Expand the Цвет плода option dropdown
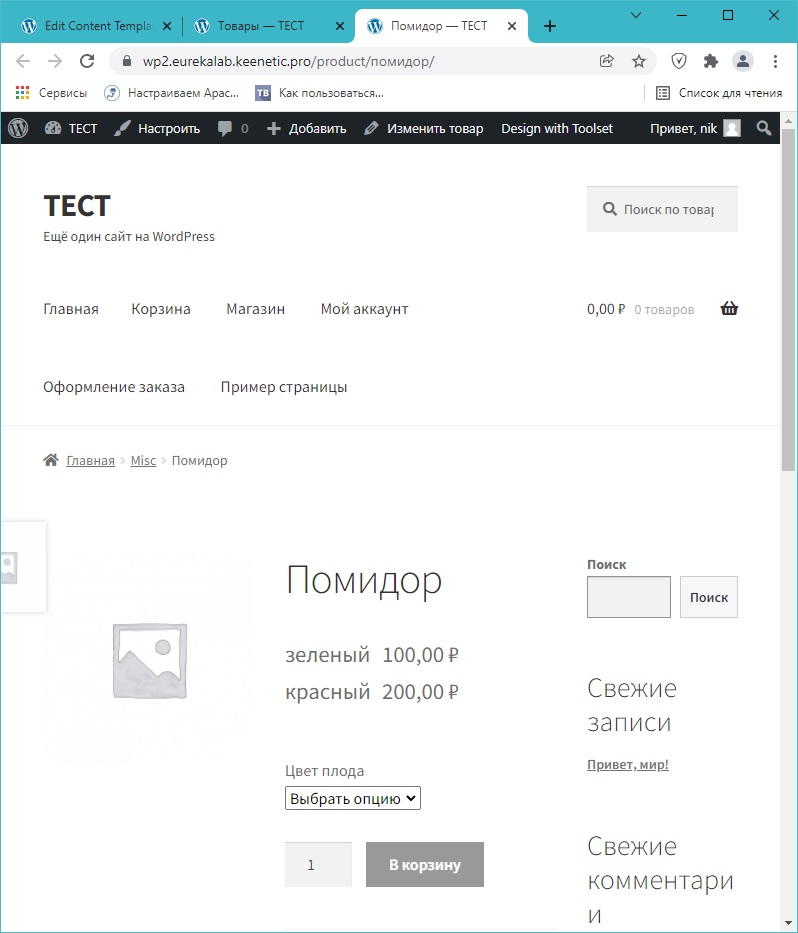This screenshot has height=933, width=798. click(353, 798)
